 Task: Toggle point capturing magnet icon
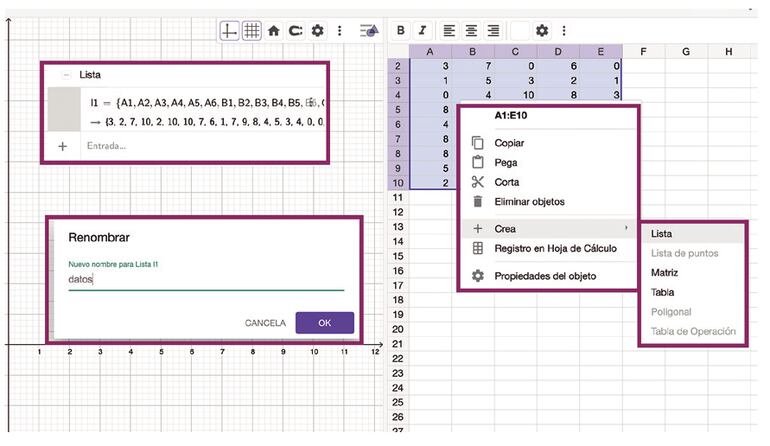click(296, 31)
